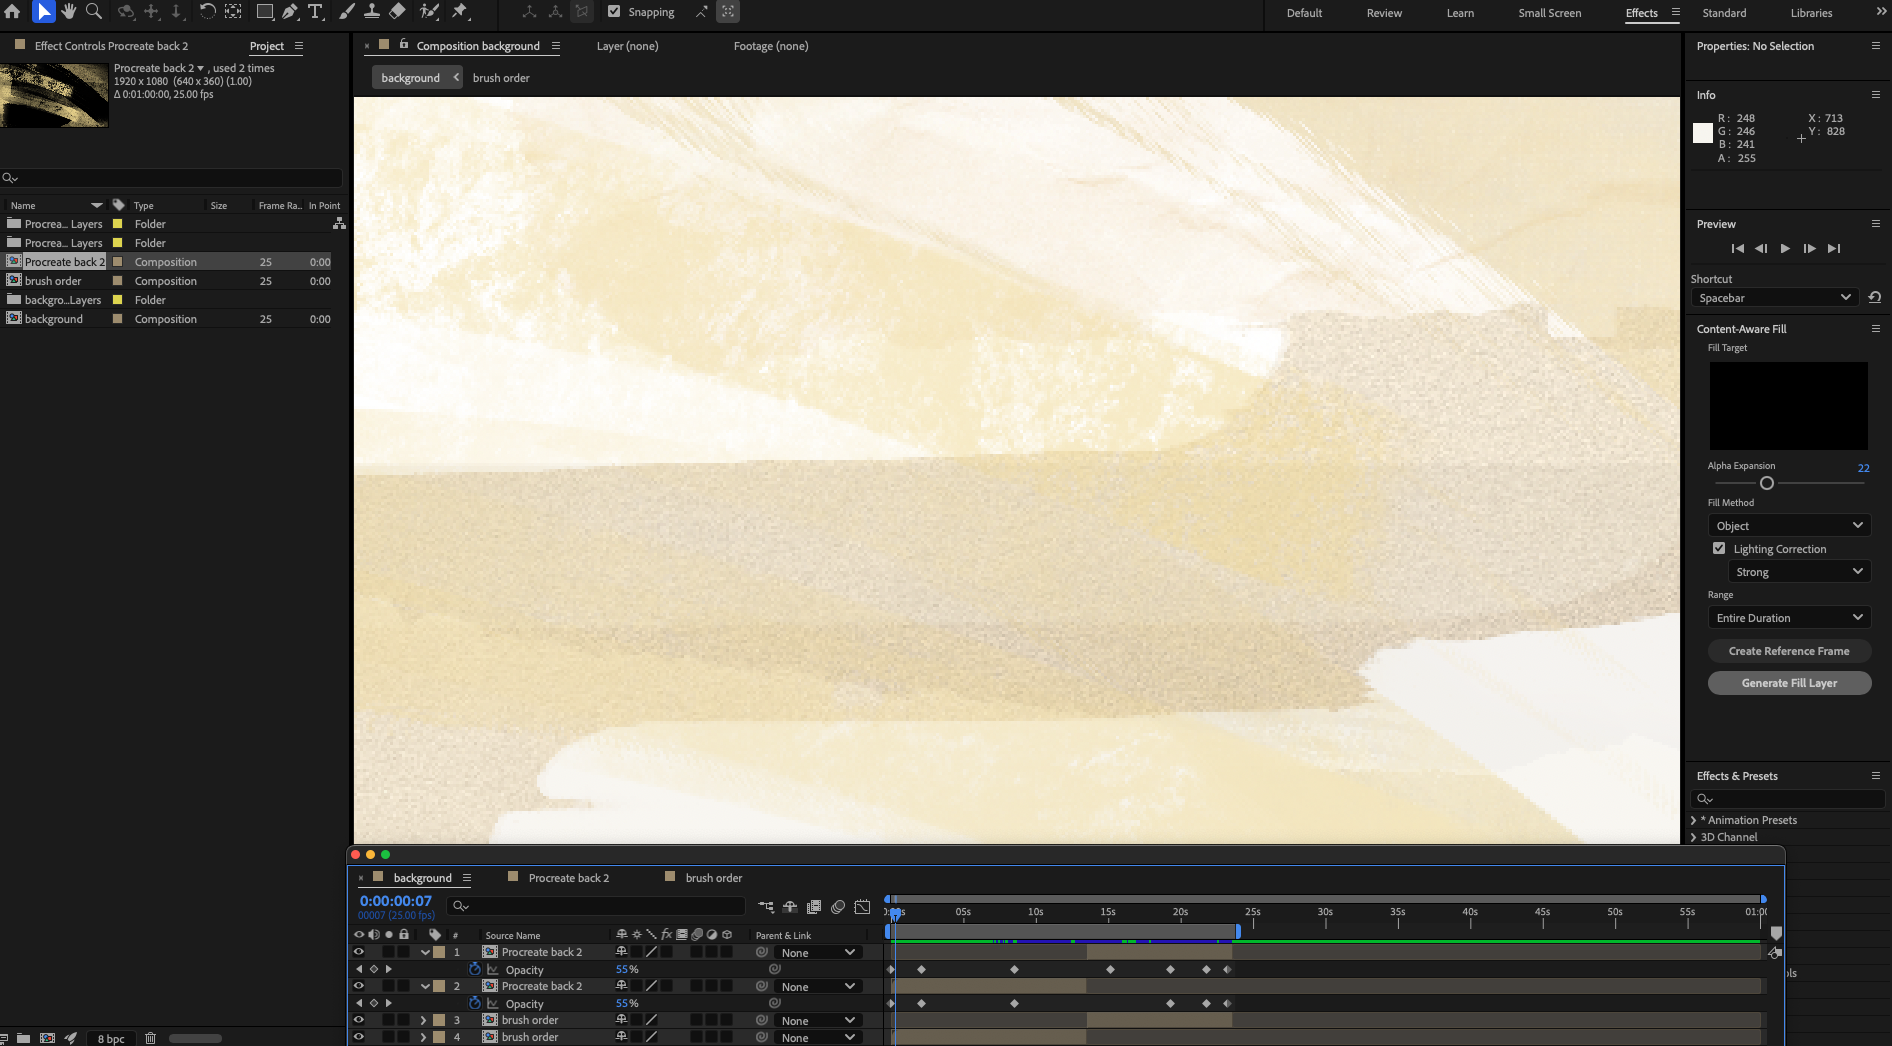Open composition mini-flowchart in timeline
This screenshot has height=1046, width=1892.
(766, 907)
